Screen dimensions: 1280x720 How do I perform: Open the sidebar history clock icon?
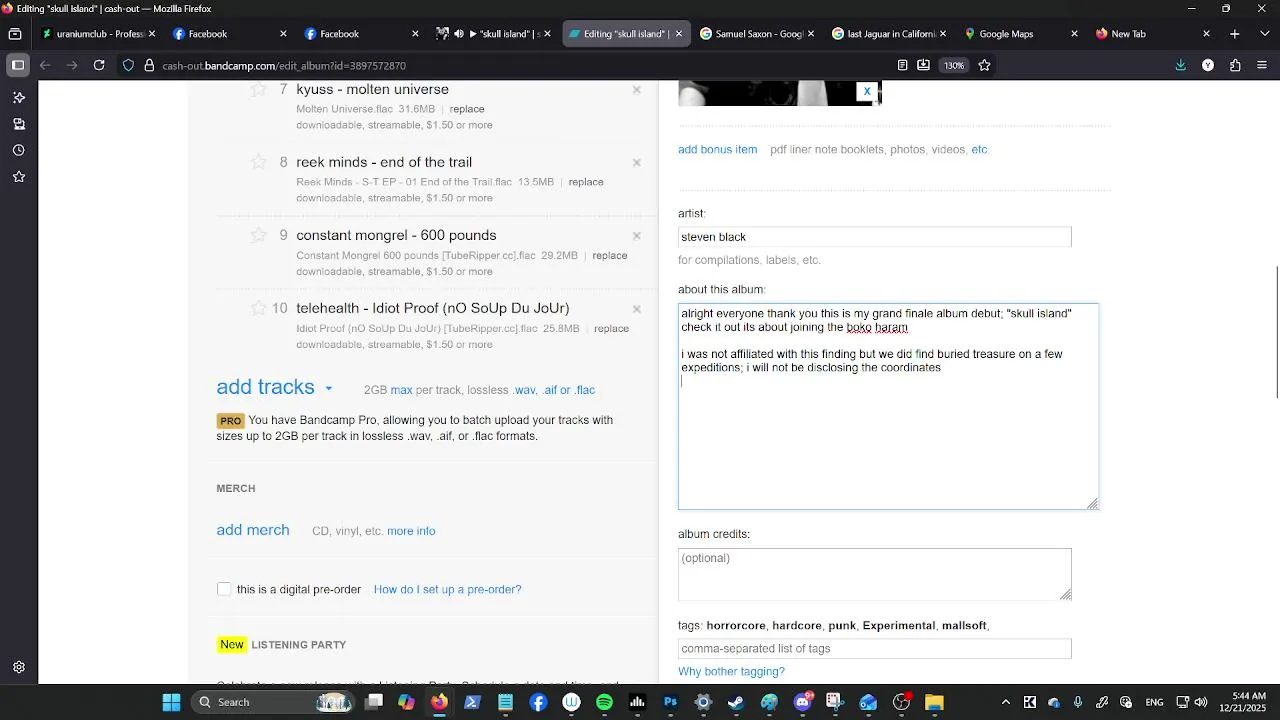[18, 151]
